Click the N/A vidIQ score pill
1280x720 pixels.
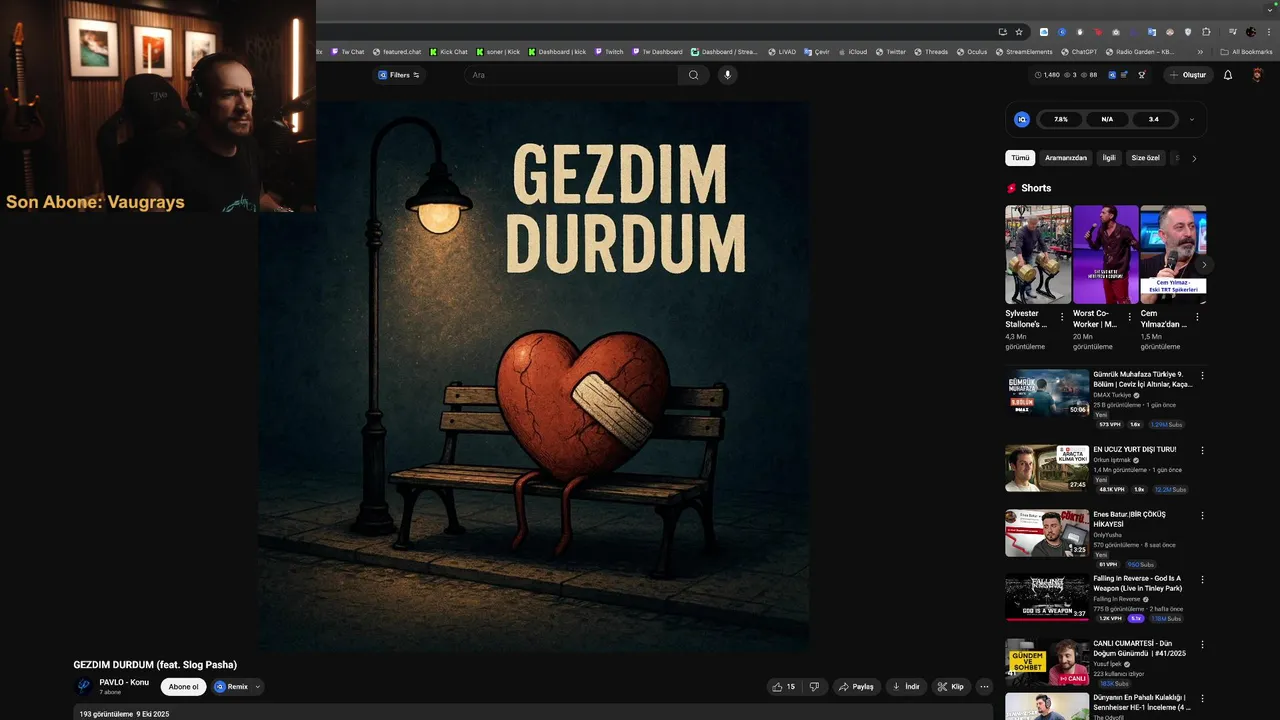tap(1107, 119)
